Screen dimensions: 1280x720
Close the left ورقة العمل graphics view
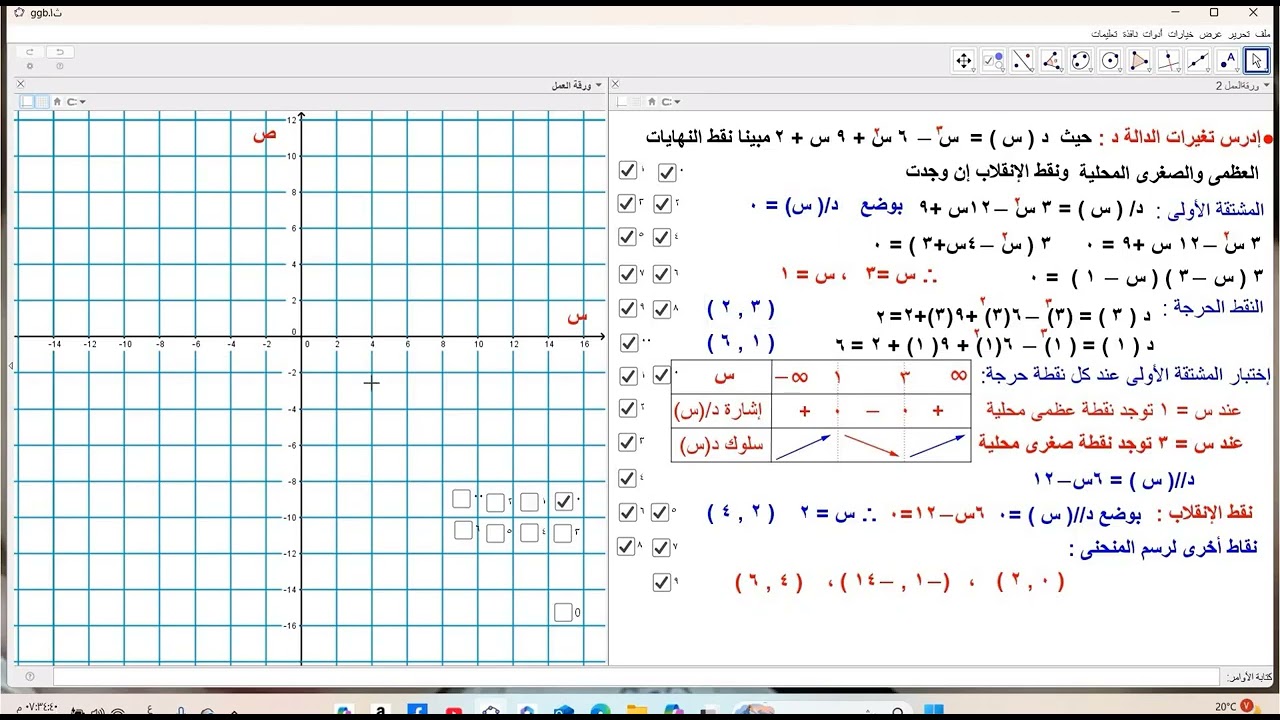coord(21,86)
